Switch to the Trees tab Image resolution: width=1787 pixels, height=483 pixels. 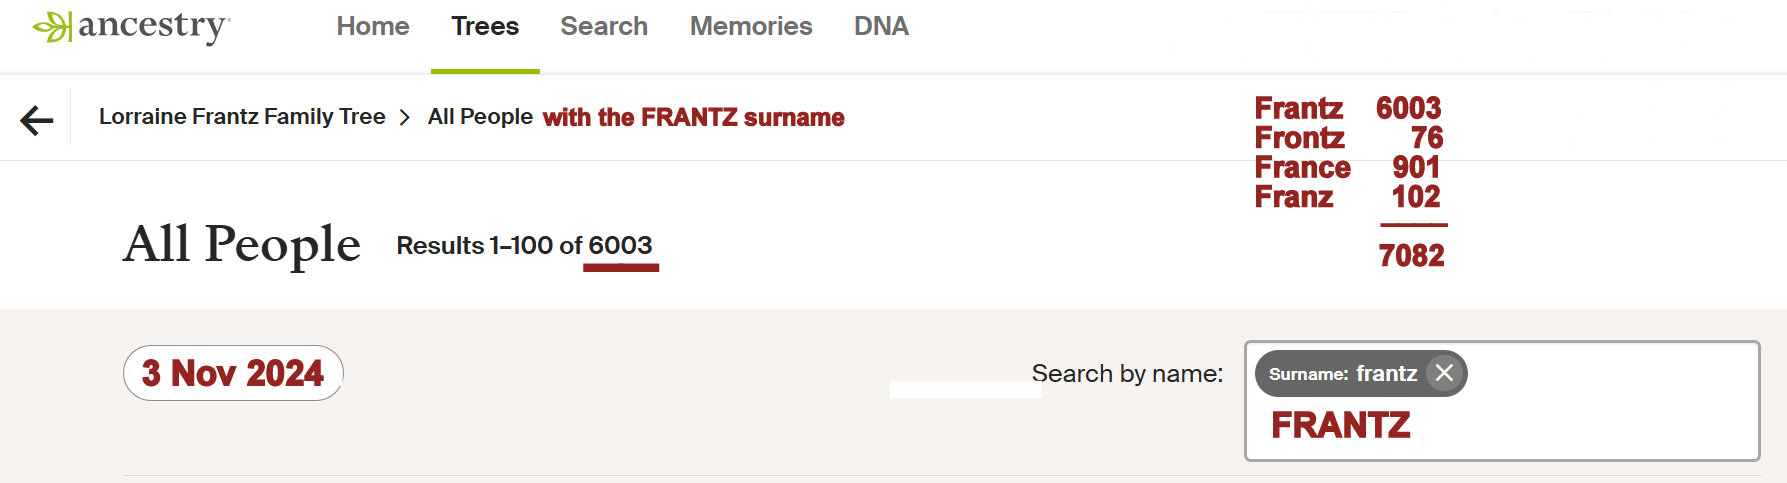pyautogui.click(x=485, y=27)
